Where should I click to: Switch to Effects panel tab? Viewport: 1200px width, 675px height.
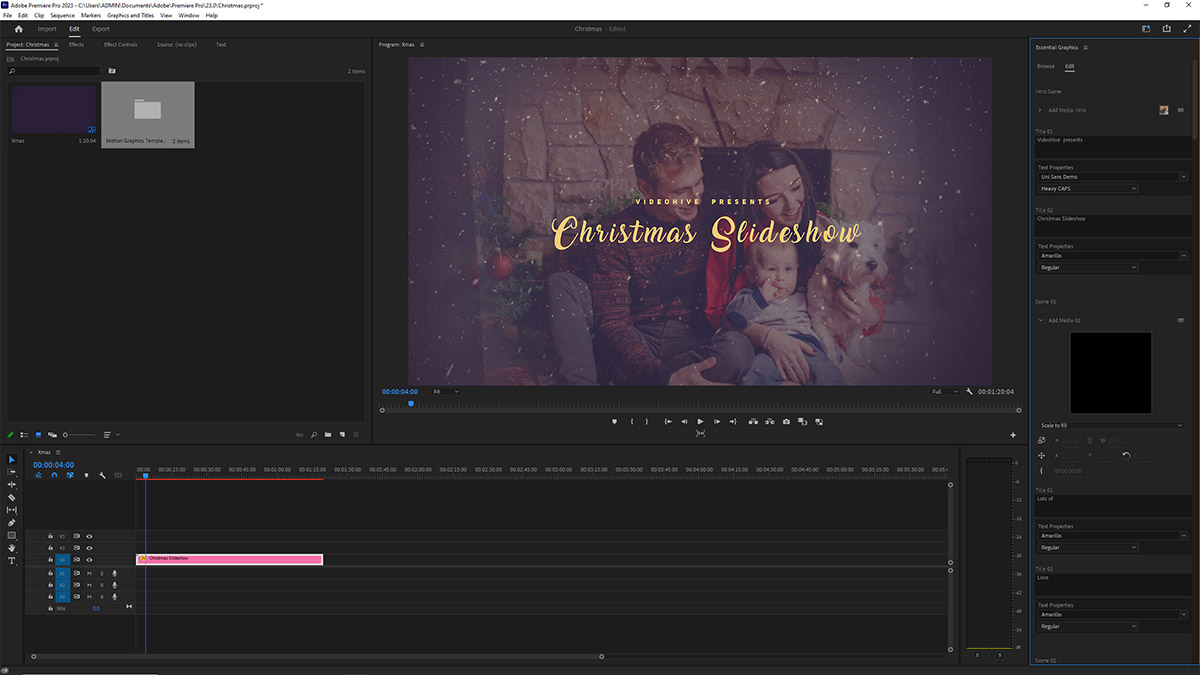pyautogui.click(x=76, y=44)
